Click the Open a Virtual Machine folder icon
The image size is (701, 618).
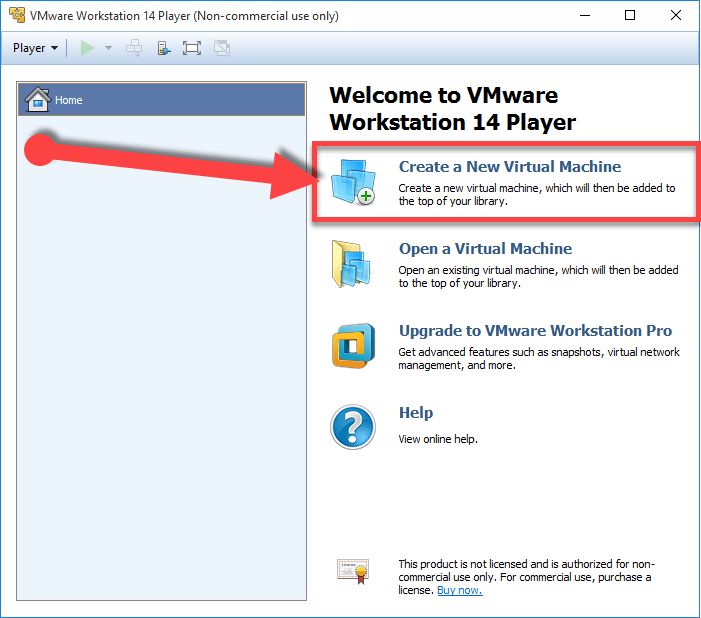click(352, 265)
